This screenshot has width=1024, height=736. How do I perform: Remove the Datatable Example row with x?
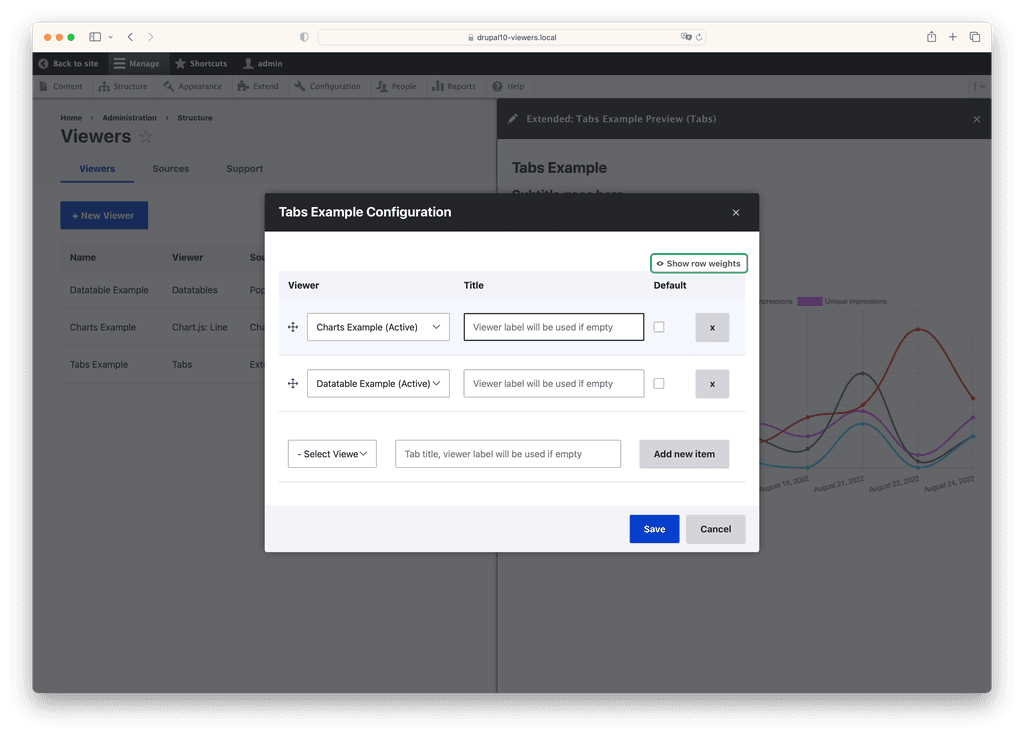point(712,383)
